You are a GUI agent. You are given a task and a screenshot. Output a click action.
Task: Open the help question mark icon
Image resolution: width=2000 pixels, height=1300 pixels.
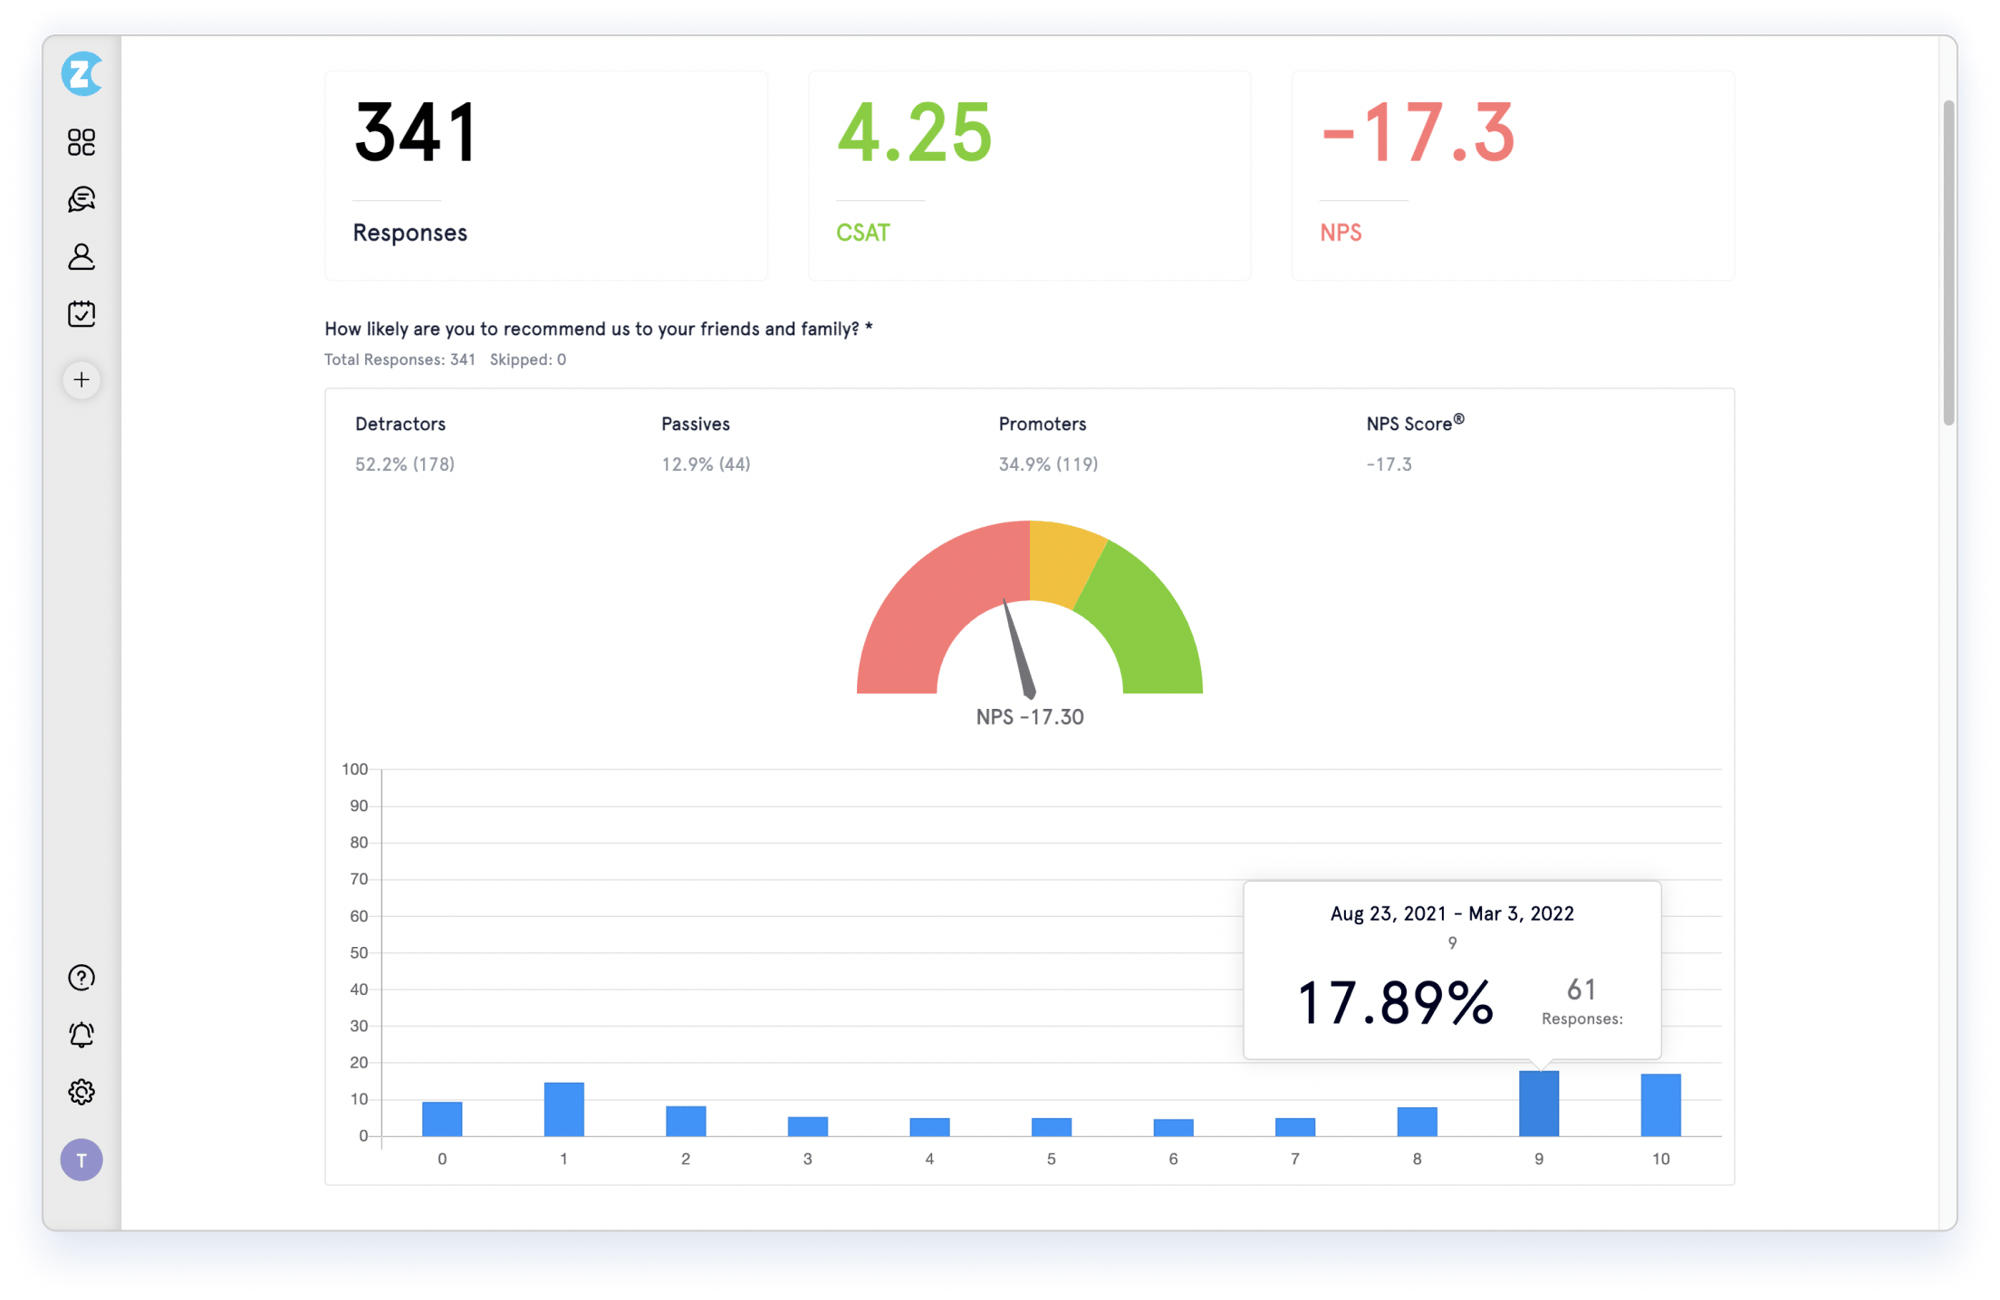(x=81, y=977)
